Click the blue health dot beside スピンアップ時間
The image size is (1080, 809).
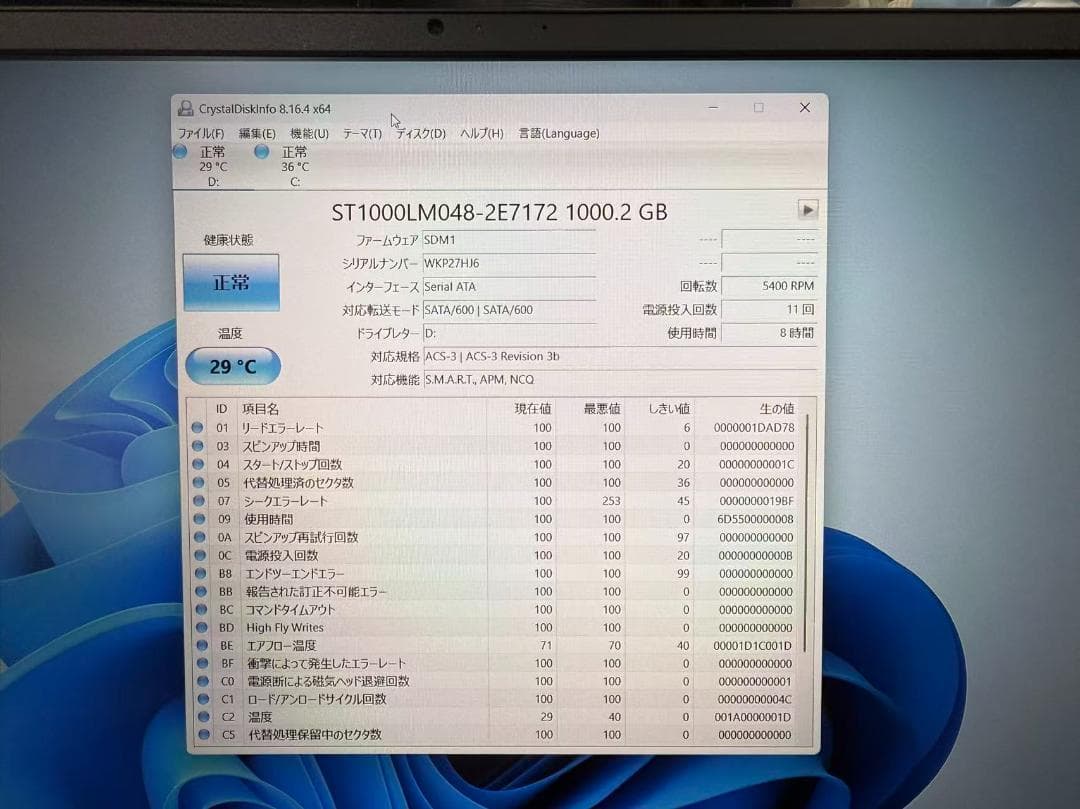(x=197, y=446)
